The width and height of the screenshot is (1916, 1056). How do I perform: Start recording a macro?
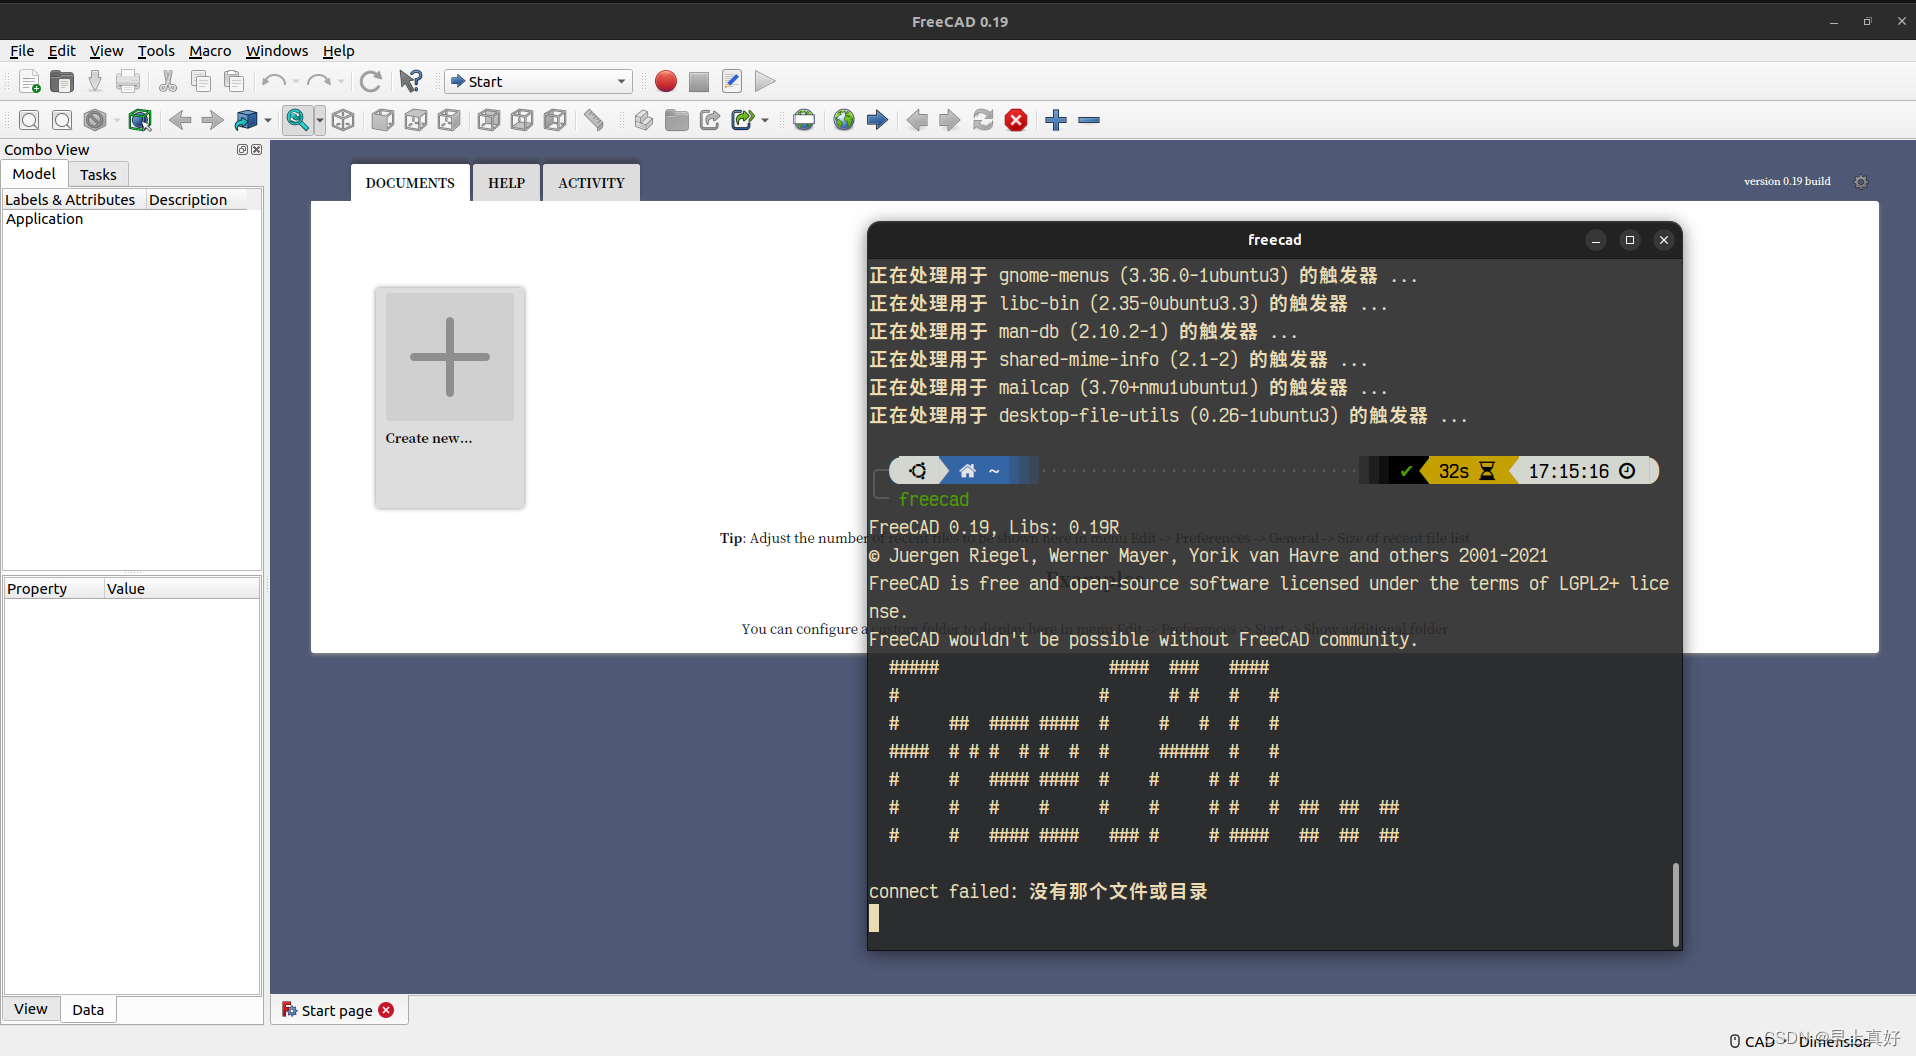pos(665,81)
